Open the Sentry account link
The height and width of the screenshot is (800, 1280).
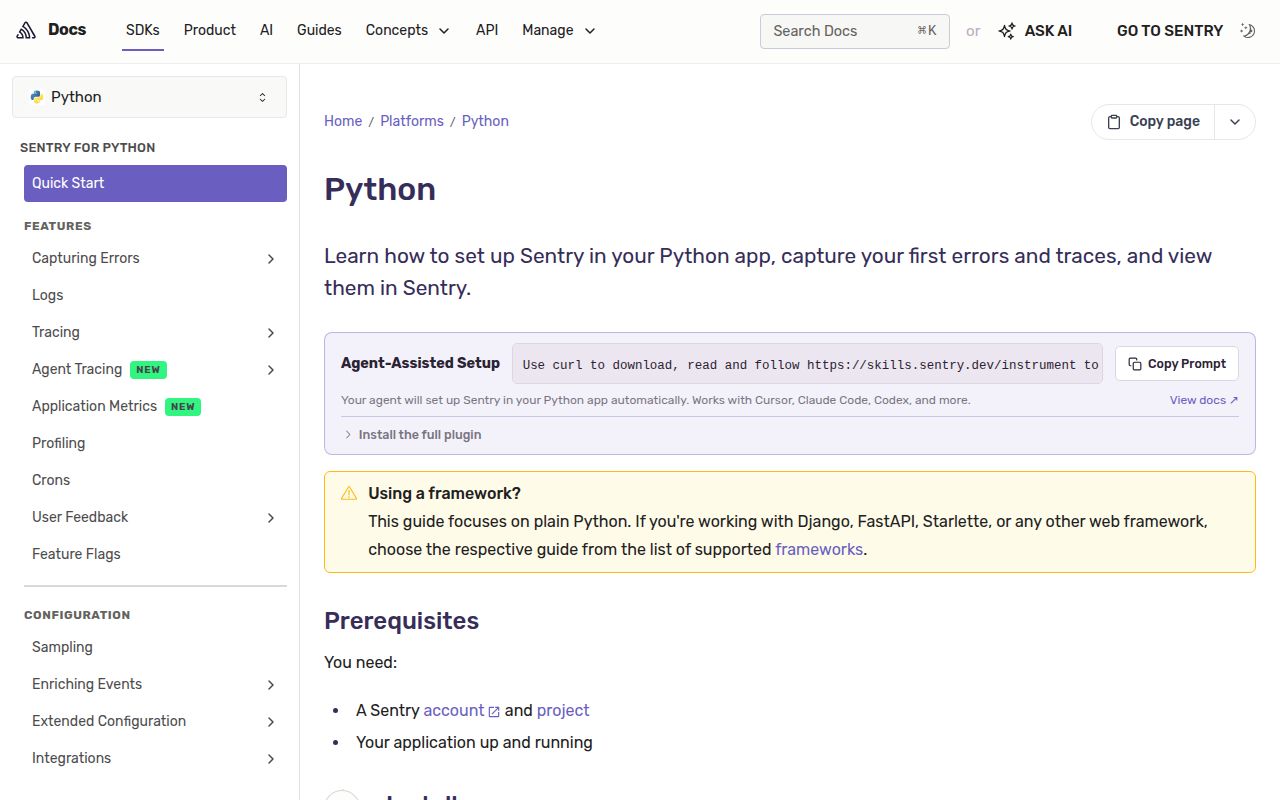tap(454, 710)
